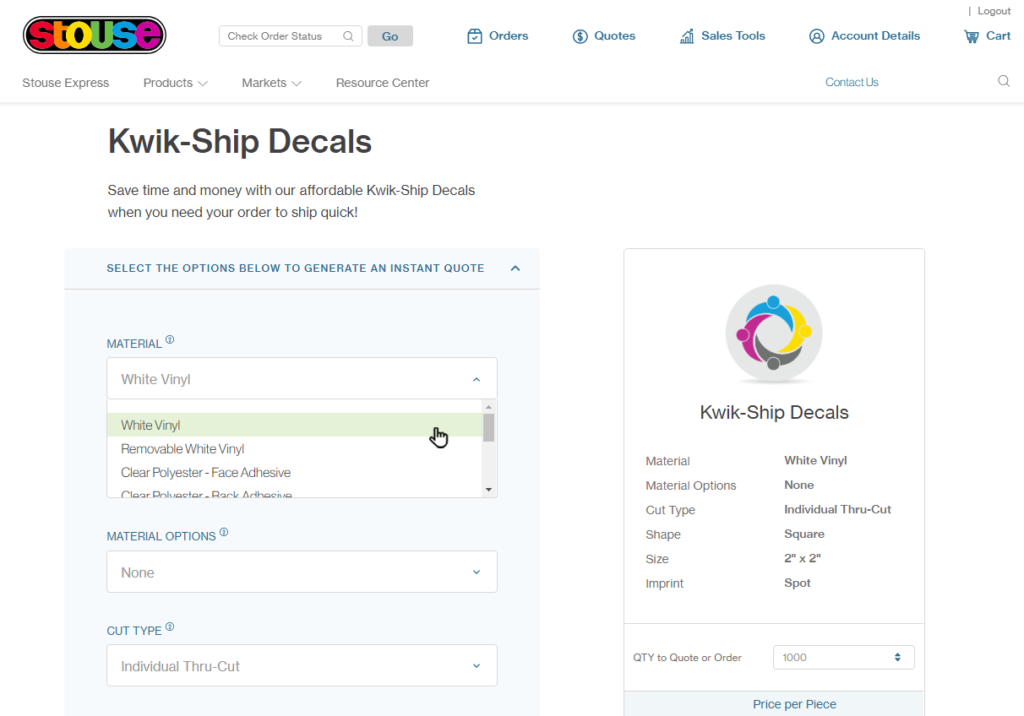1024x716 pixels.
Task: Click the Material Options info icon
Action: click(224, 533)
